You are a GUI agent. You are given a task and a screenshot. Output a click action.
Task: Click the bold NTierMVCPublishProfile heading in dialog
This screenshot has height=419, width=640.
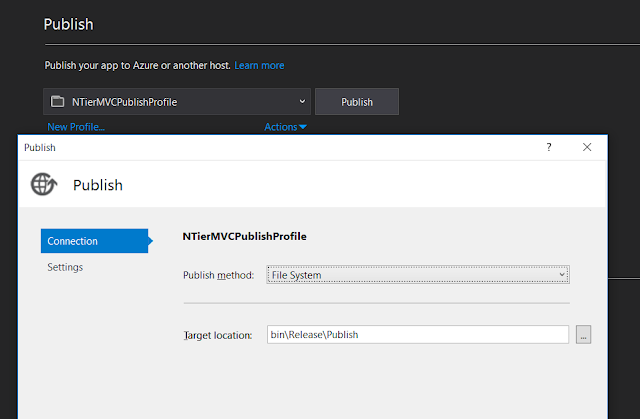tap(244, 237)
